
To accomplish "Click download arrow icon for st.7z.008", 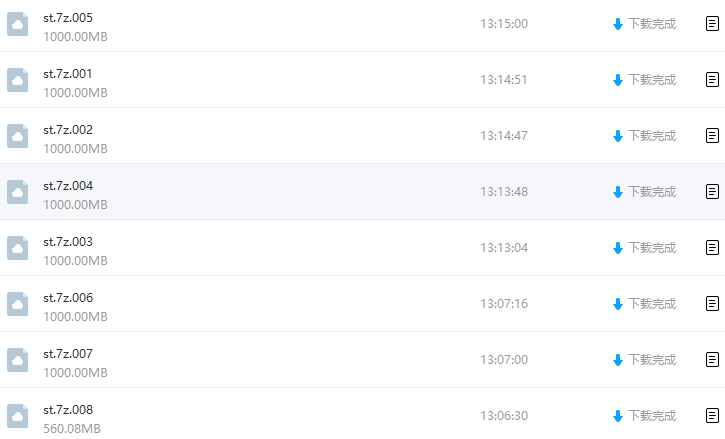I will 617,416.
